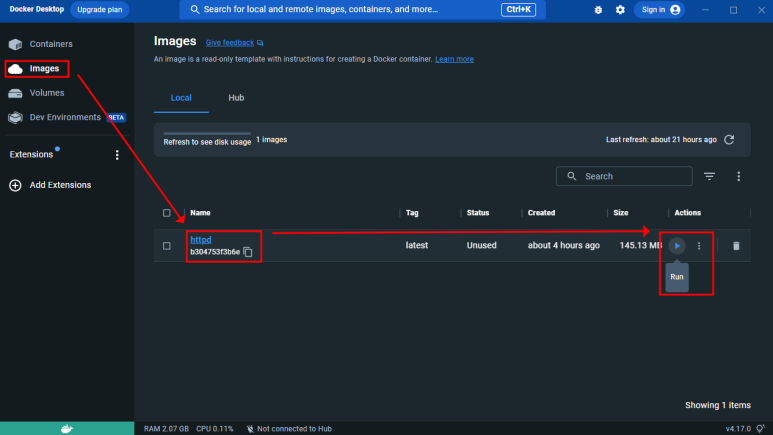Click the CPU 0.11% status entry
773x435 pixels.
pos(214,429)
